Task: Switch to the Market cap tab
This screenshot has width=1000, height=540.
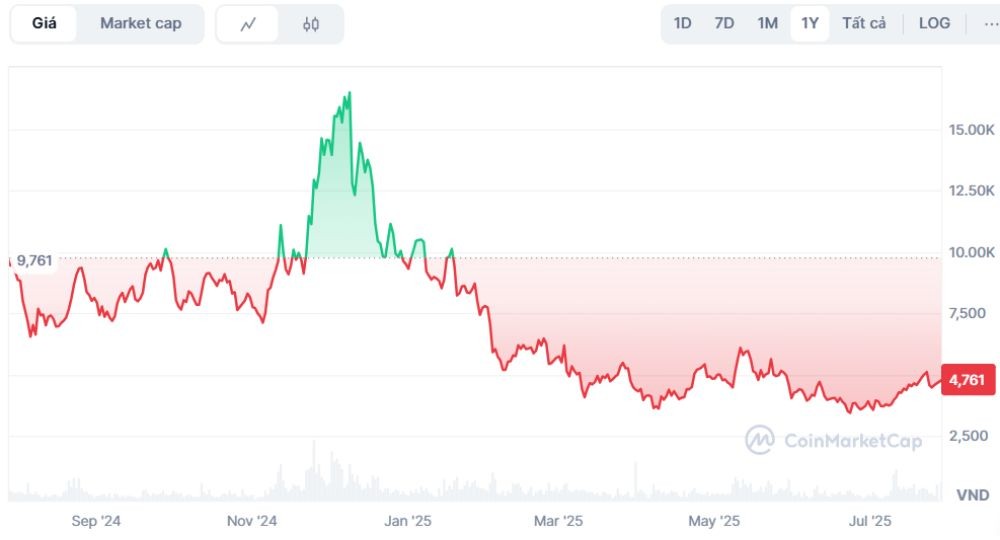Action: [140, 23]
